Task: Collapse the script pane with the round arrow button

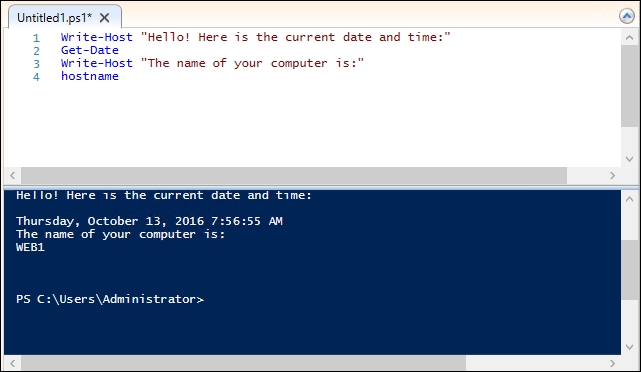Action: click(627, 16)
